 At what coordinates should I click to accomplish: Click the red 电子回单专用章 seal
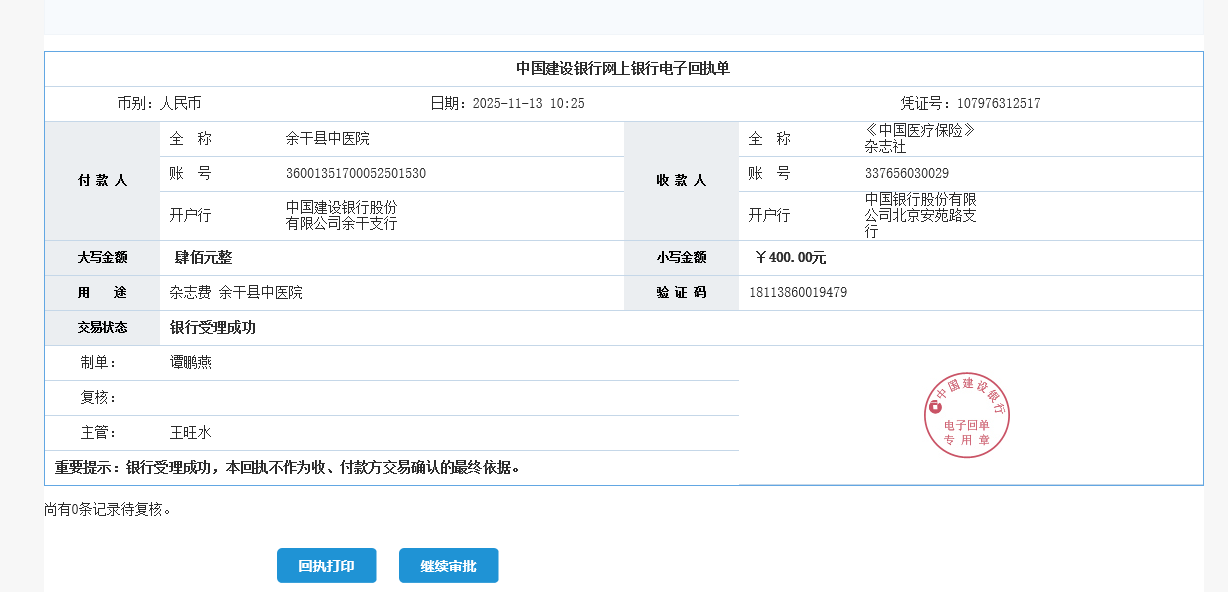click(966, 415)
